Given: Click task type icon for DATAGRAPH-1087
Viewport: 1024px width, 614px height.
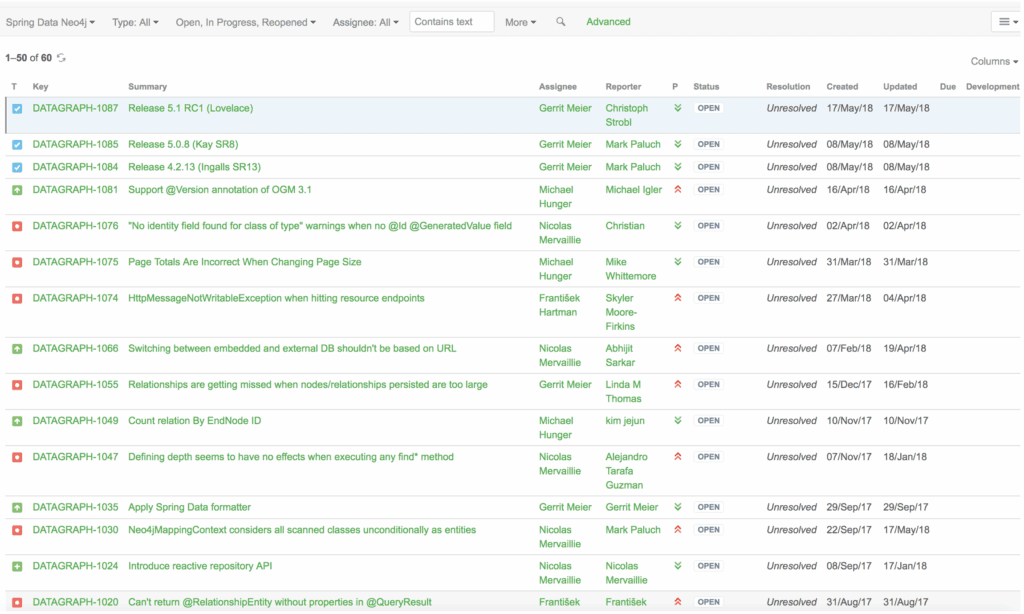Looking at the screenshot, I should coord(17,108).
